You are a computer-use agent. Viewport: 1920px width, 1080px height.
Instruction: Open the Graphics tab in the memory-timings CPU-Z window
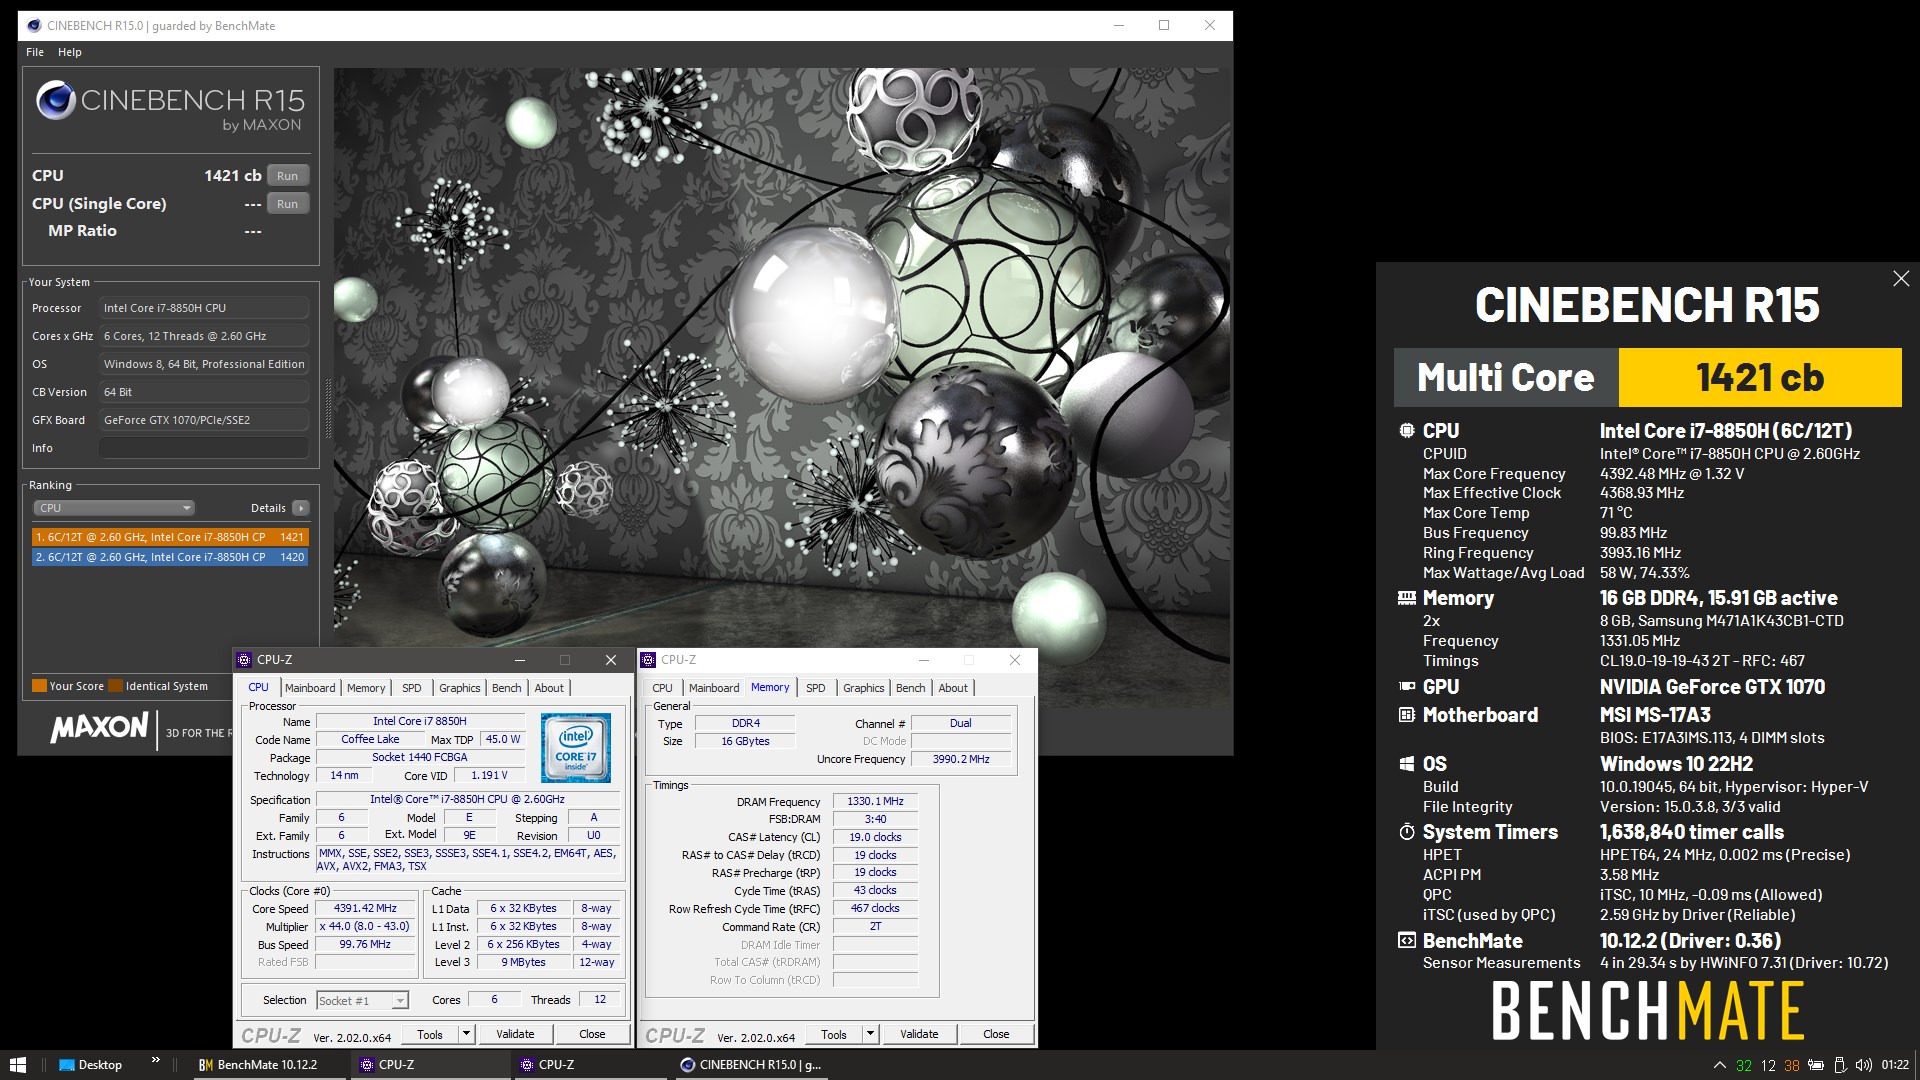coord(863,688)
